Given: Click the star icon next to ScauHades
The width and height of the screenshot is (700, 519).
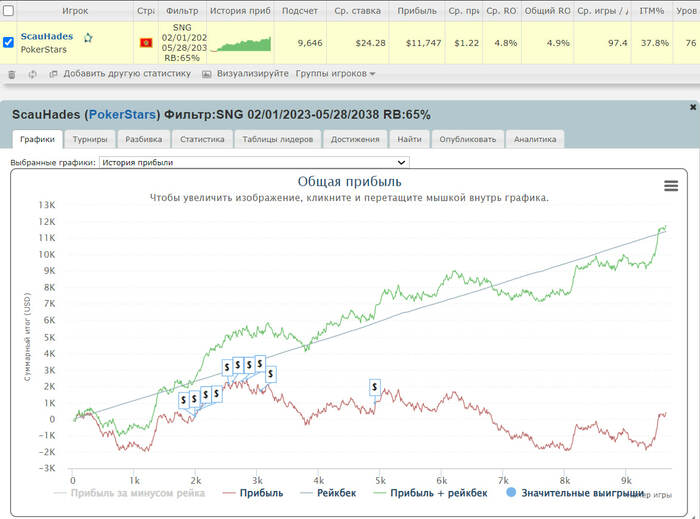Looking at the screenshot, I should click(x=88, y=37).
